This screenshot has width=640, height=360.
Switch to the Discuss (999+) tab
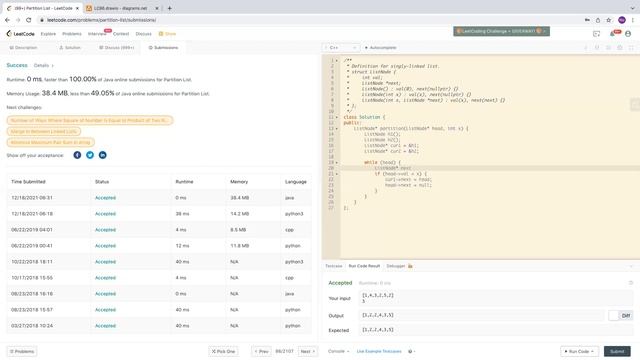(x=117, y=48)
